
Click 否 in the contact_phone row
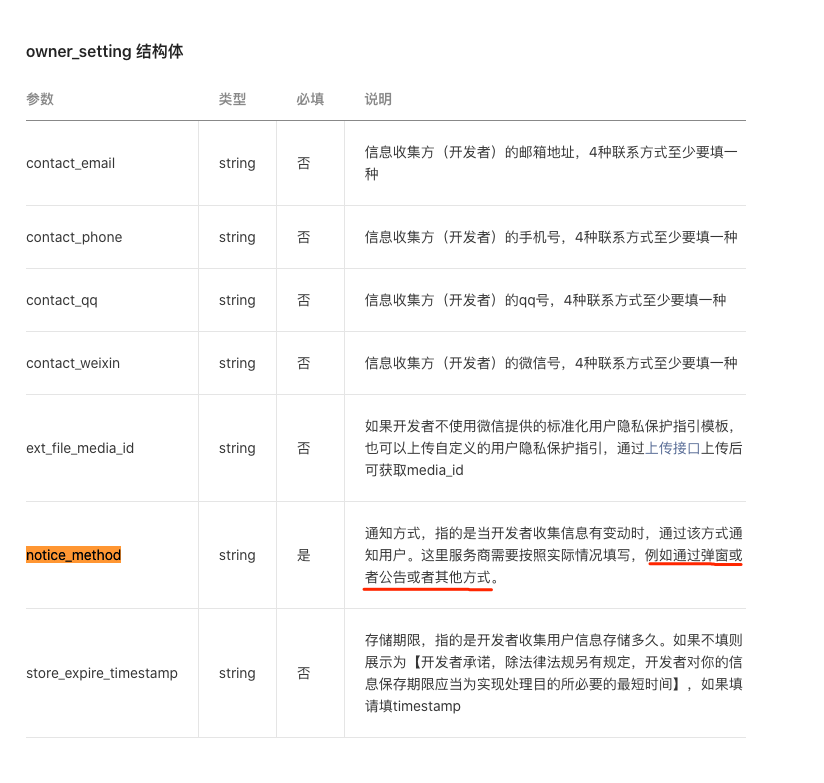click(x=304, y=238)
